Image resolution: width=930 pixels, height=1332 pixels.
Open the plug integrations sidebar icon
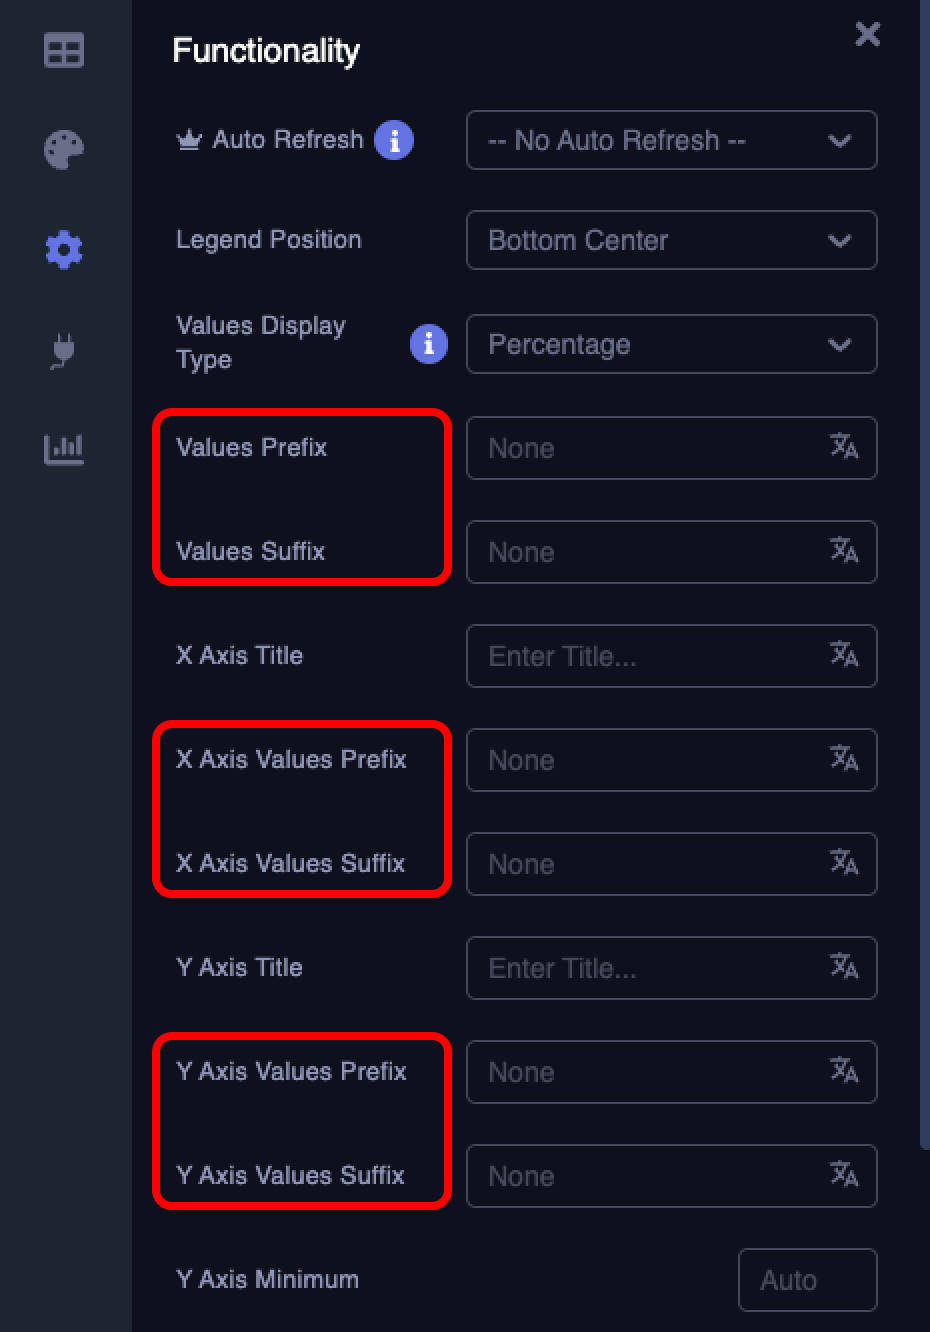(x=64, y=350)
